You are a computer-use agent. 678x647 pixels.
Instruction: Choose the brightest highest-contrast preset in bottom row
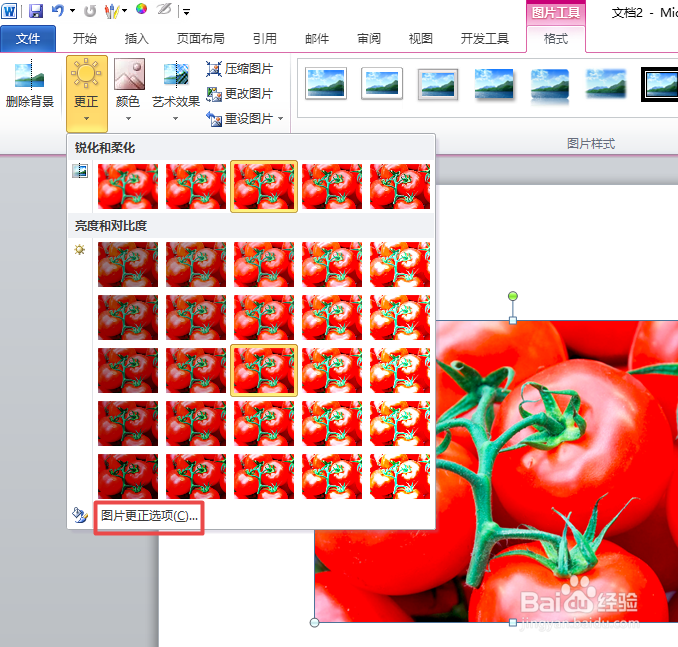click(x=400, y=477)
